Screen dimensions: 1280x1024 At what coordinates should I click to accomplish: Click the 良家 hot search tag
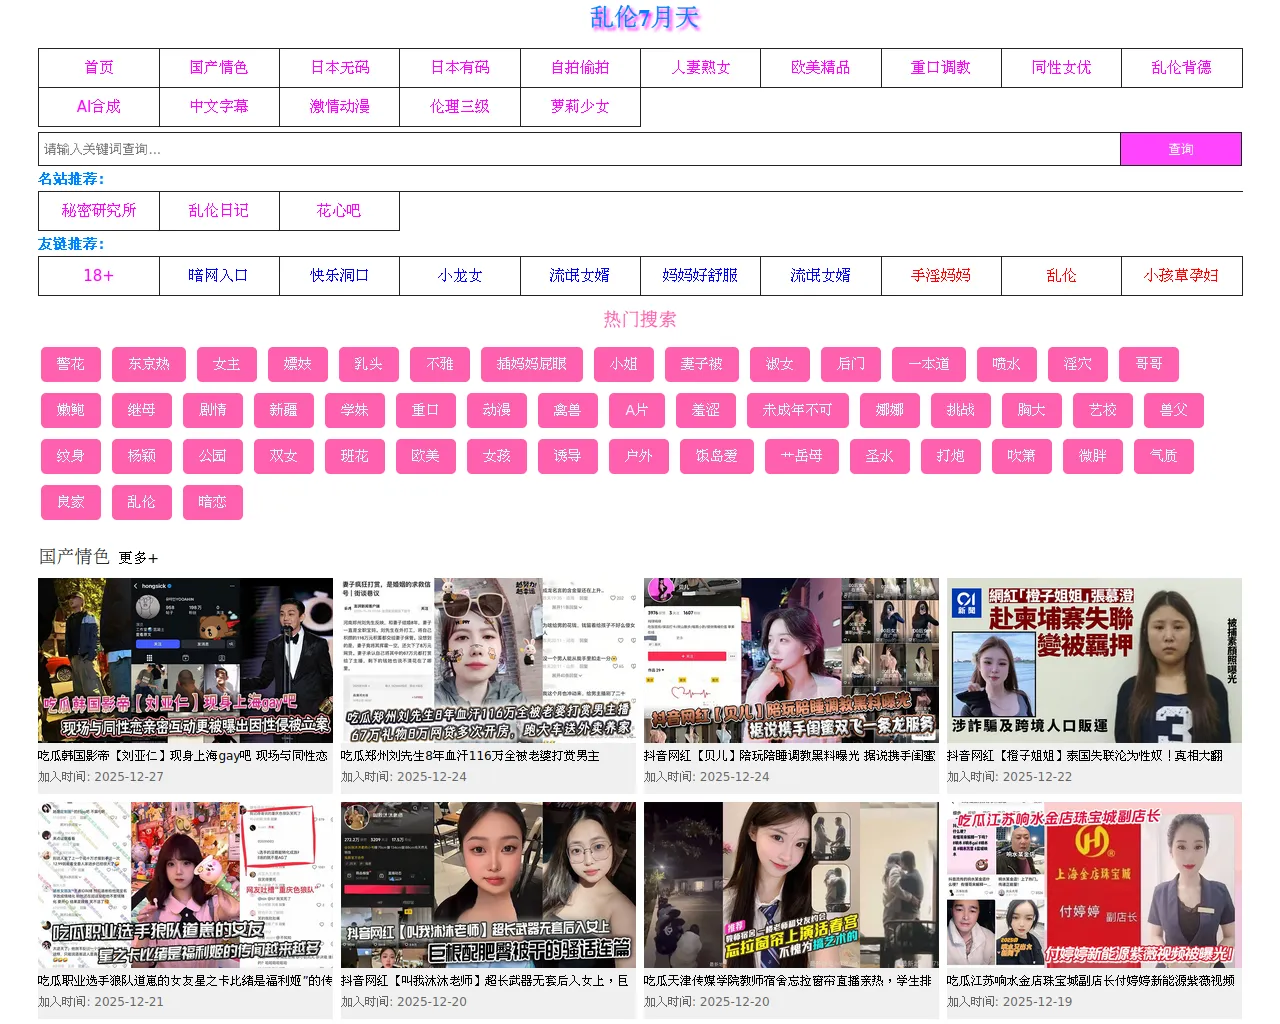[x=71, y=502]
